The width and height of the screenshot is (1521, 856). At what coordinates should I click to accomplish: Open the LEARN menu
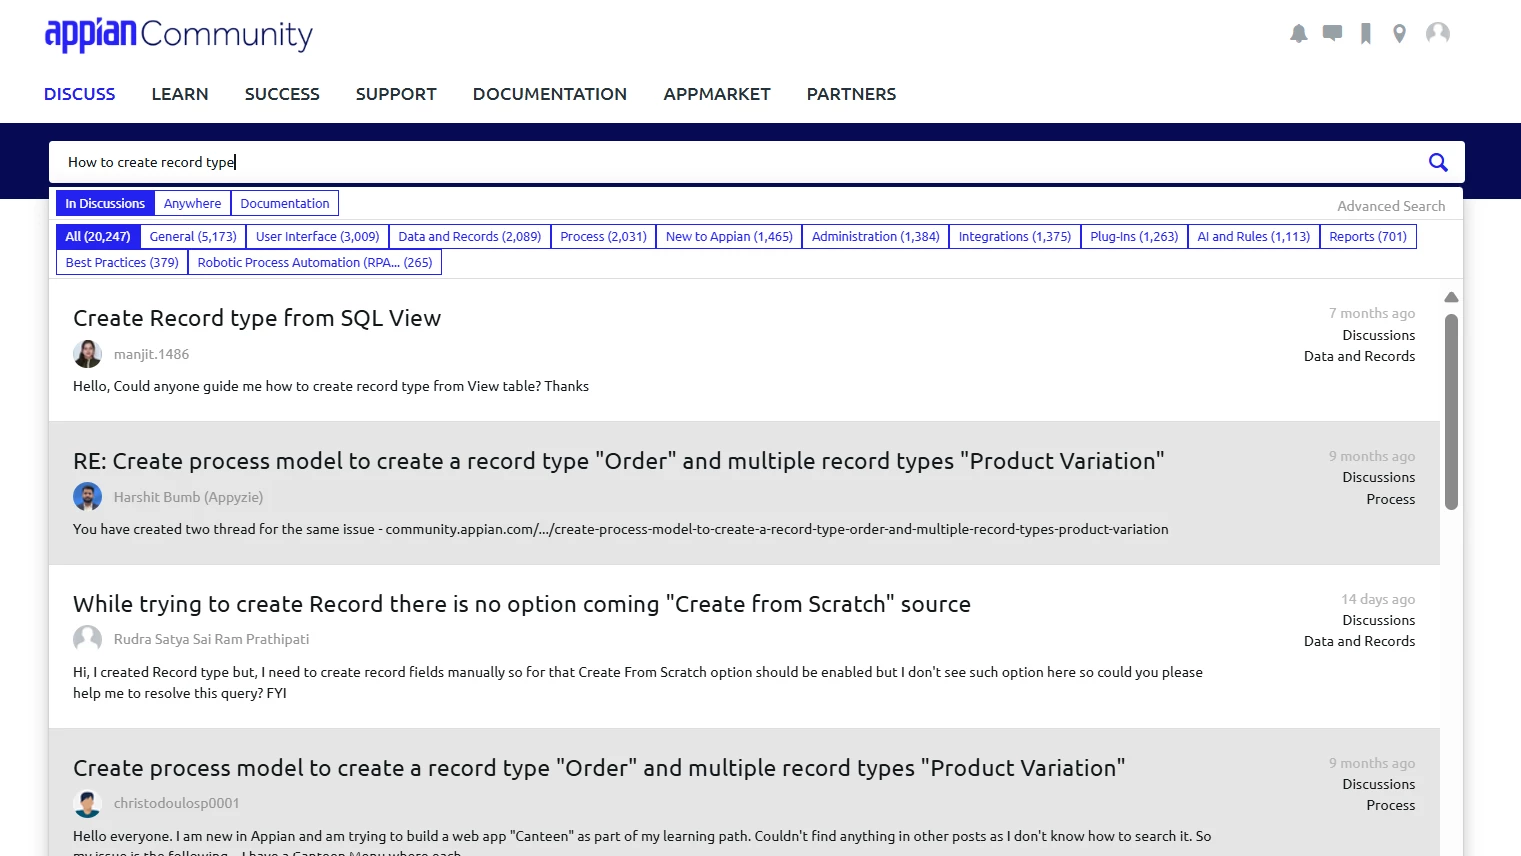180,94
